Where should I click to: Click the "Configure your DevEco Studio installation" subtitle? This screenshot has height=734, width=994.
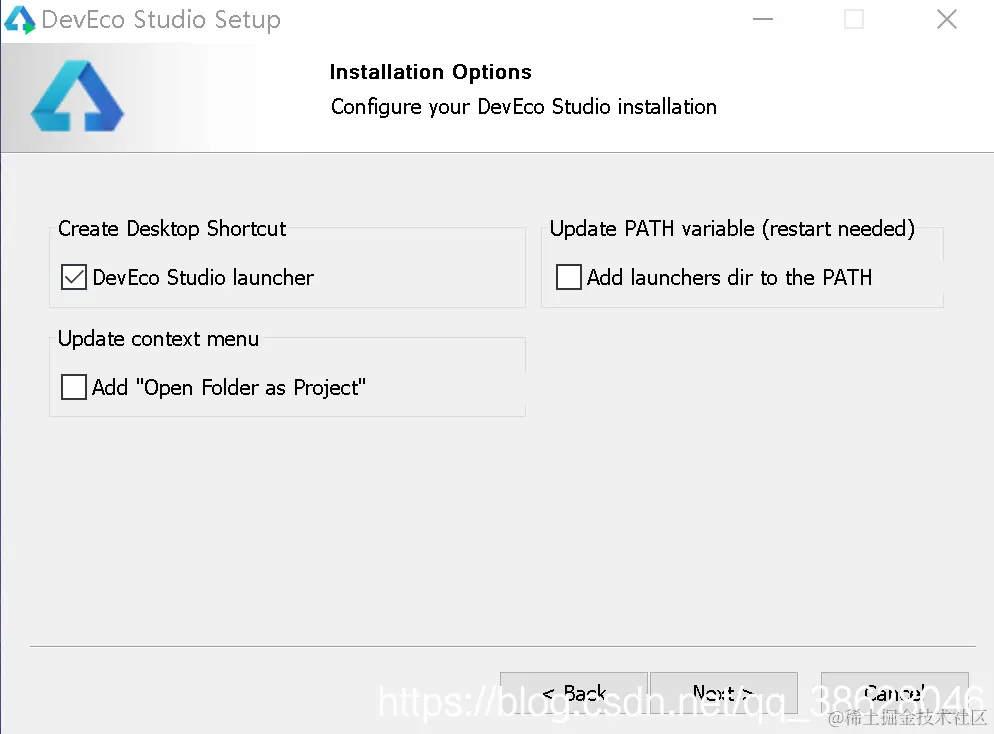(x=523, y=107)
